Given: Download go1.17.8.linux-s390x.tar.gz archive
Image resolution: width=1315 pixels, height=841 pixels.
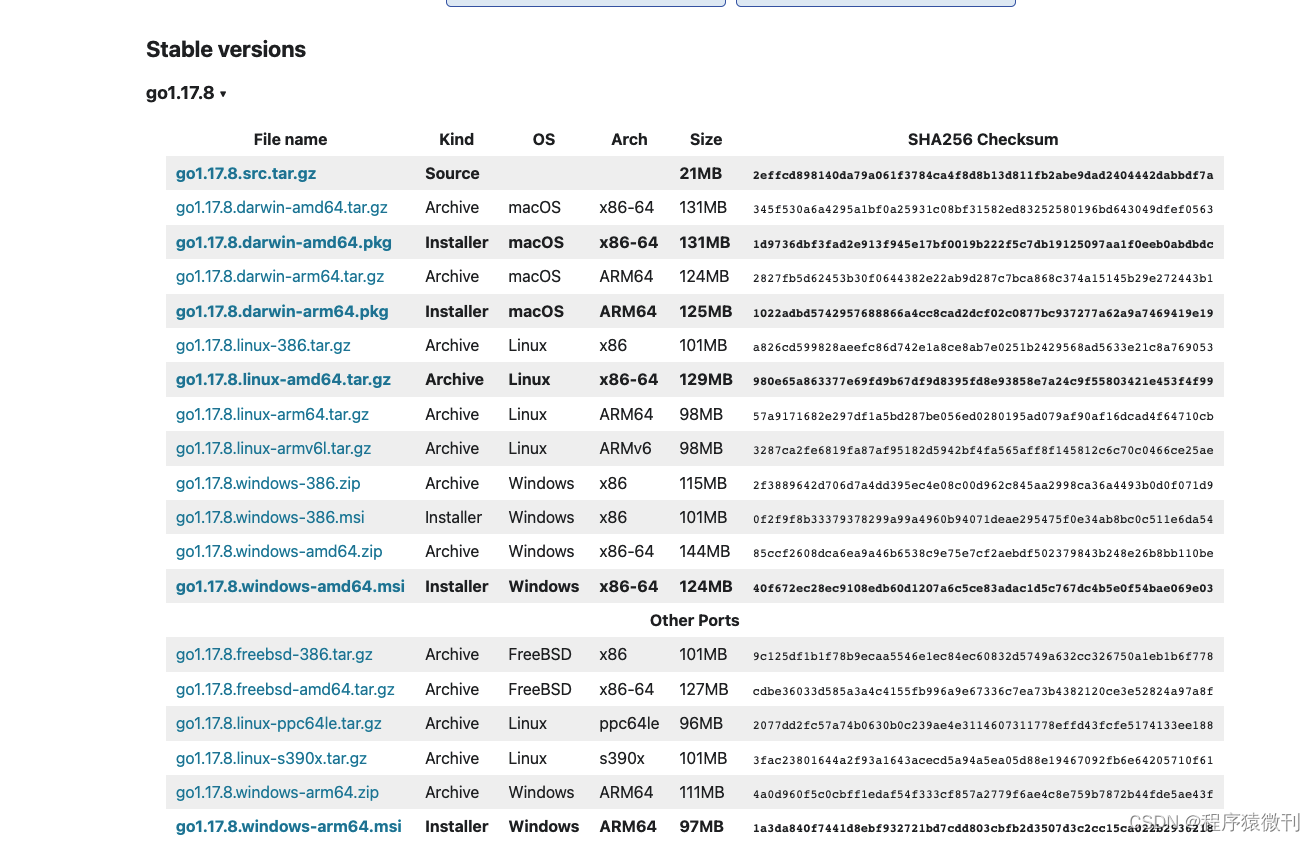Looking at the screenshot, I should pyautogui.click(x=271, y=759).
